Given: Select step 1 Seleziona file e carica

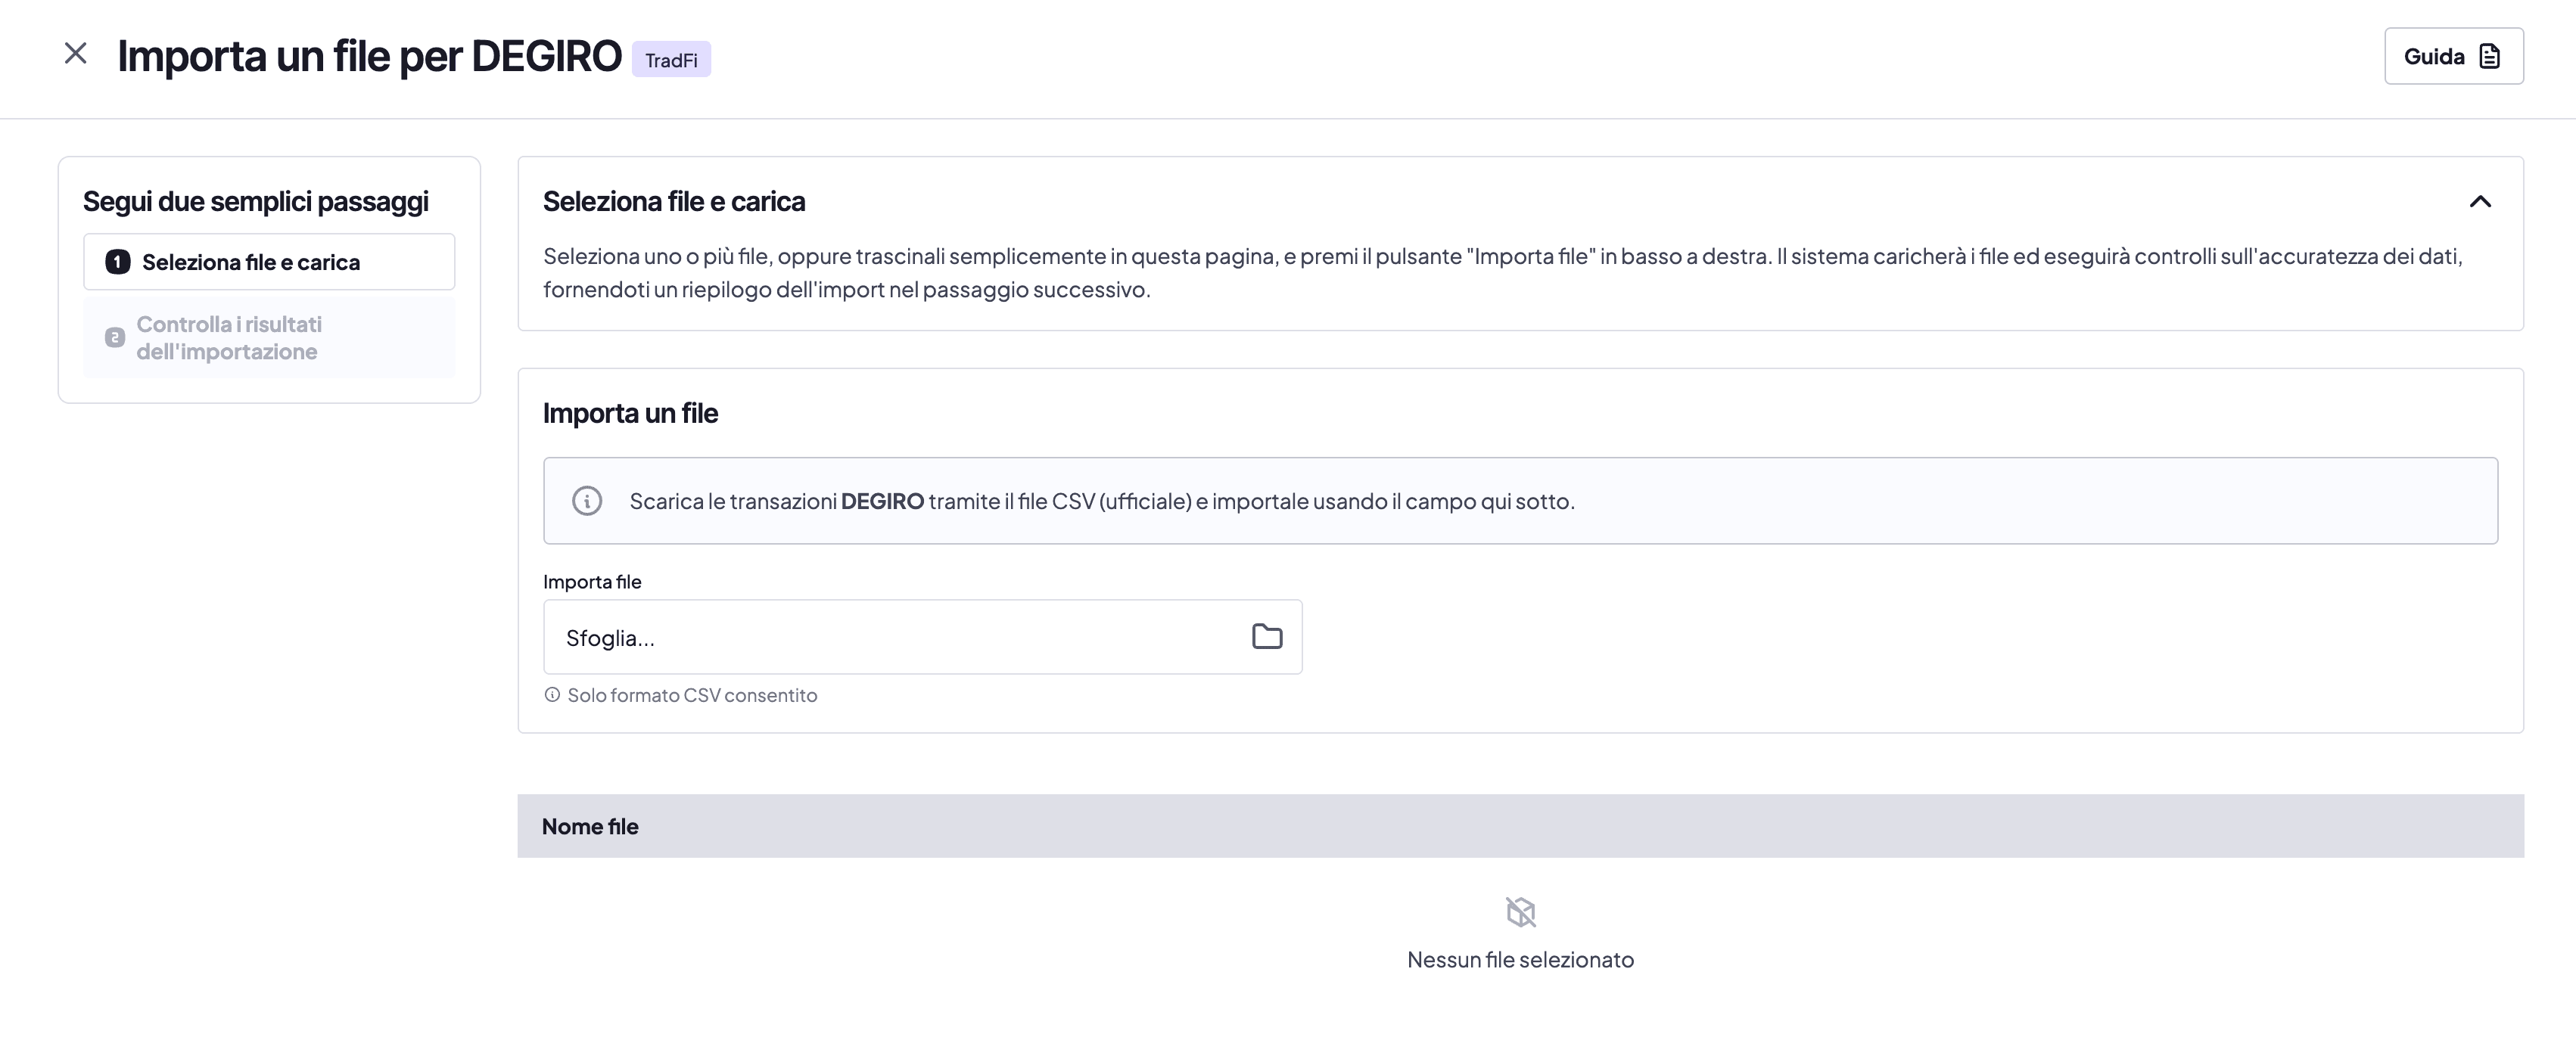Looking at the screenshot, I should point(269,262).
